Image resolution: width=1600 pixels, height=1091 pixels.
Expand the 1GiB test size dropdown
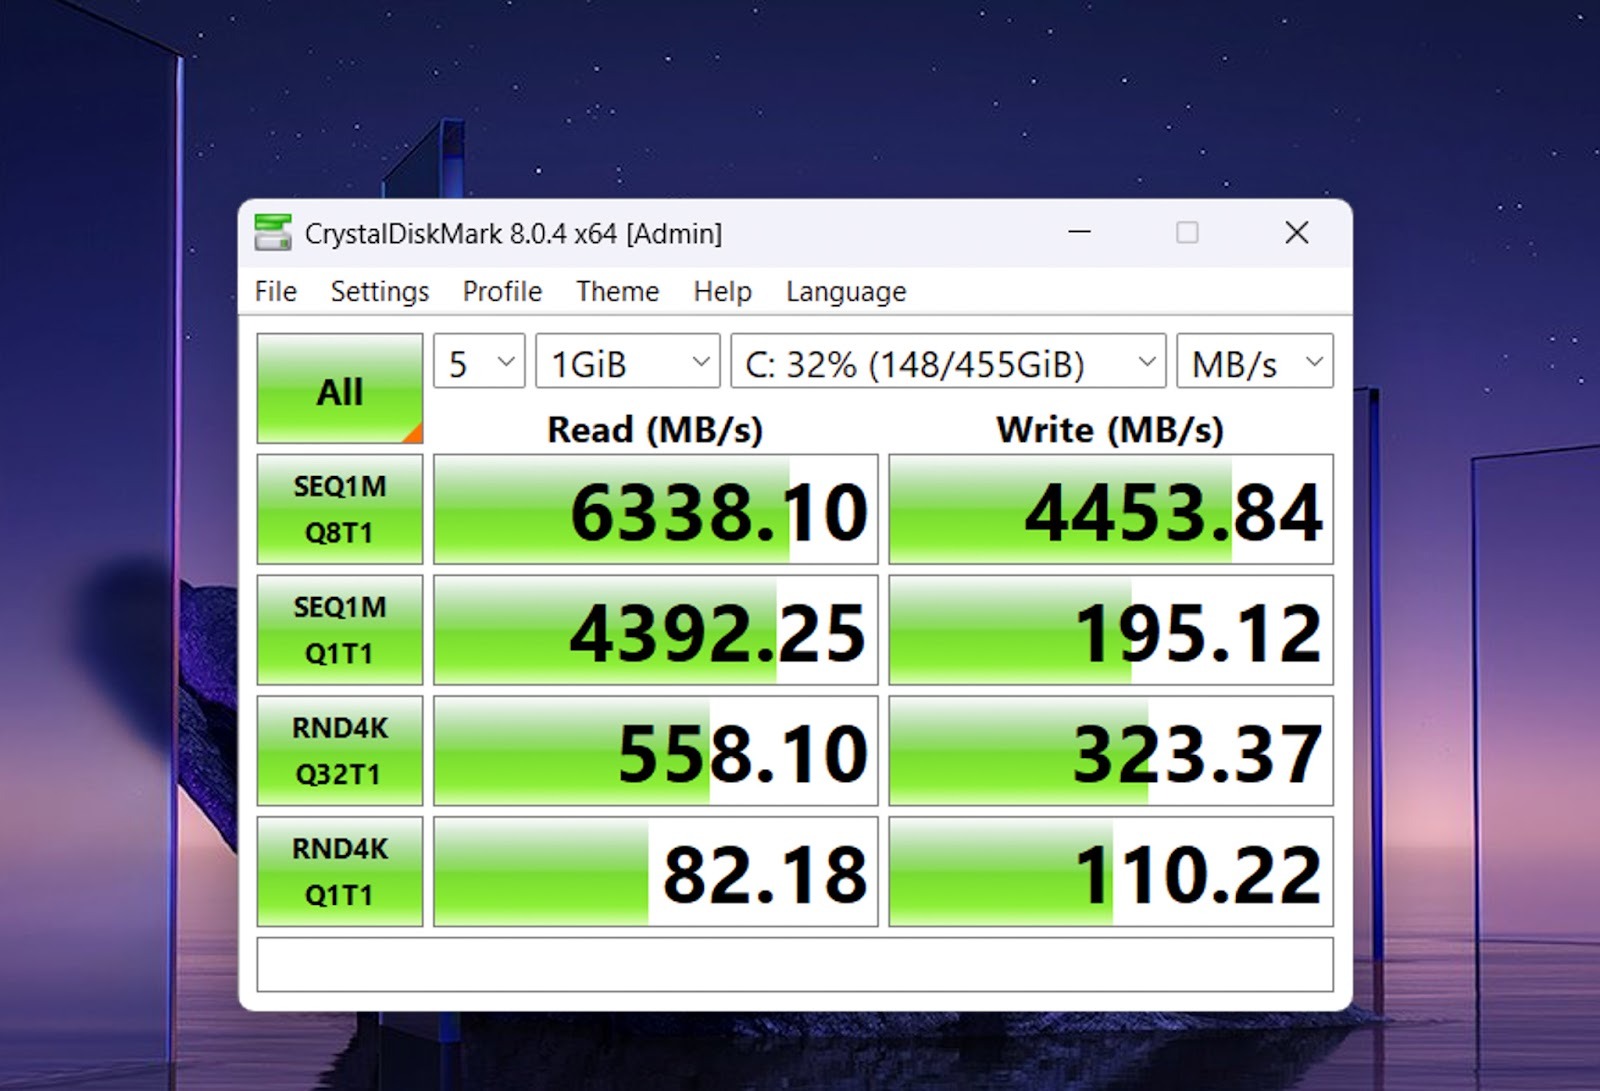coord(628,362)
